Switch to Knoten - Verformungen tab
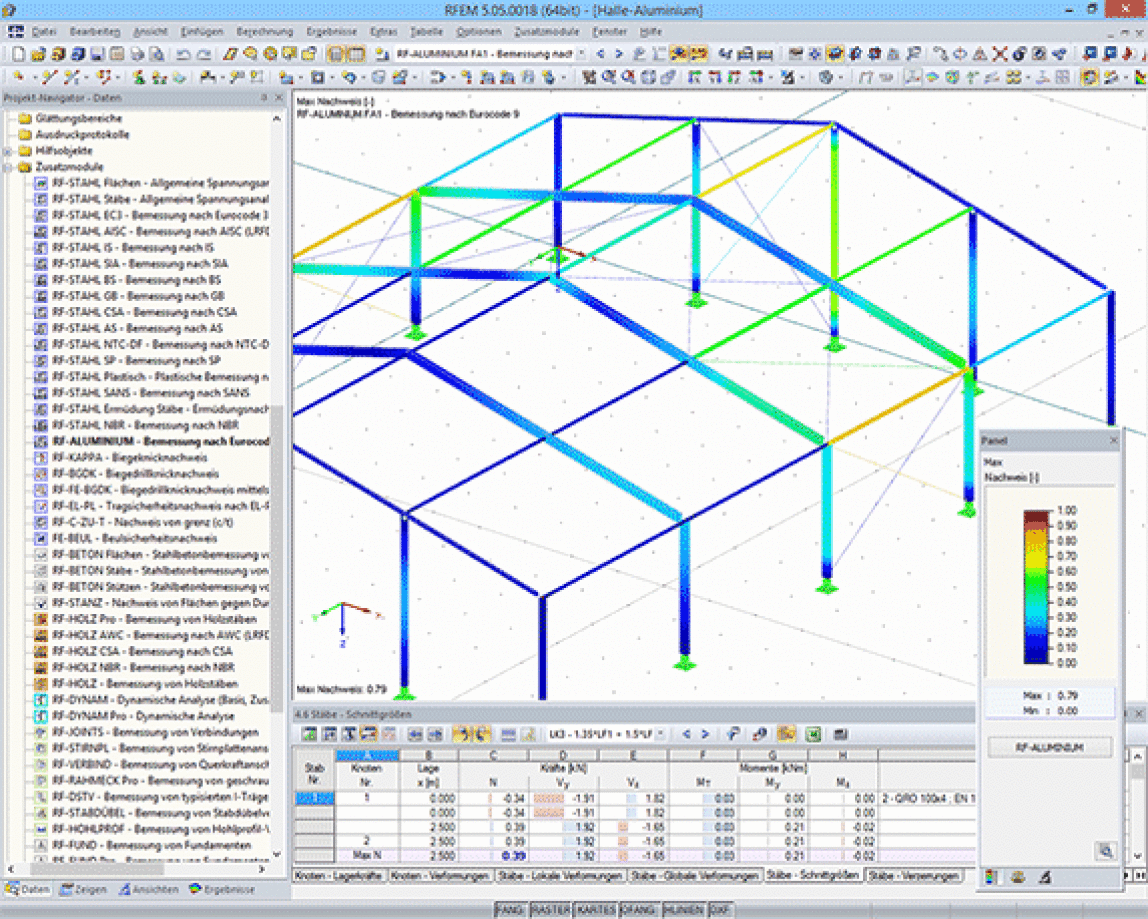 tap(439, 876)
